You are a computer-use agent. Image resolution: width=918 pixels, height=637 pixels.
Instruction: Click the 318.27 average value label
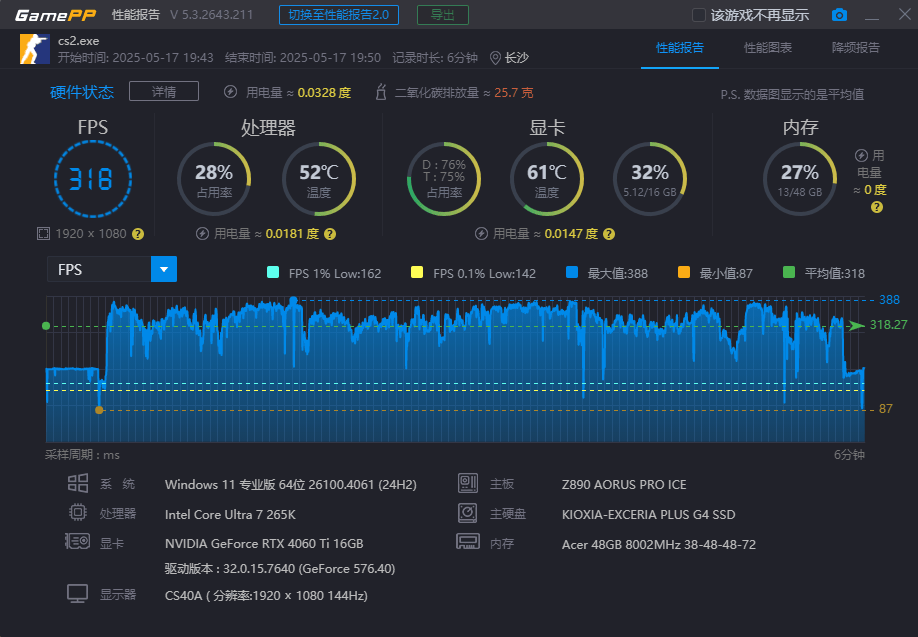888,325
